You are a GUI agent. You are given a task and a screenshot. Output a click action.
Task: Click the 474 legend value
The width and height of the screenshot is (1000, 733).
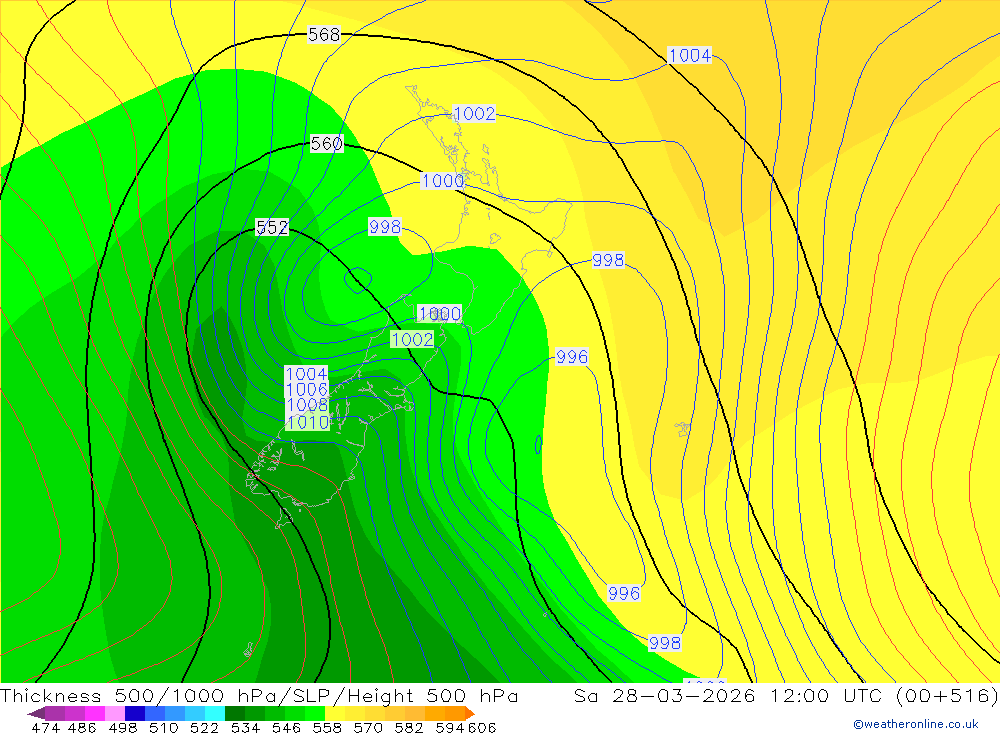(45, 727)
